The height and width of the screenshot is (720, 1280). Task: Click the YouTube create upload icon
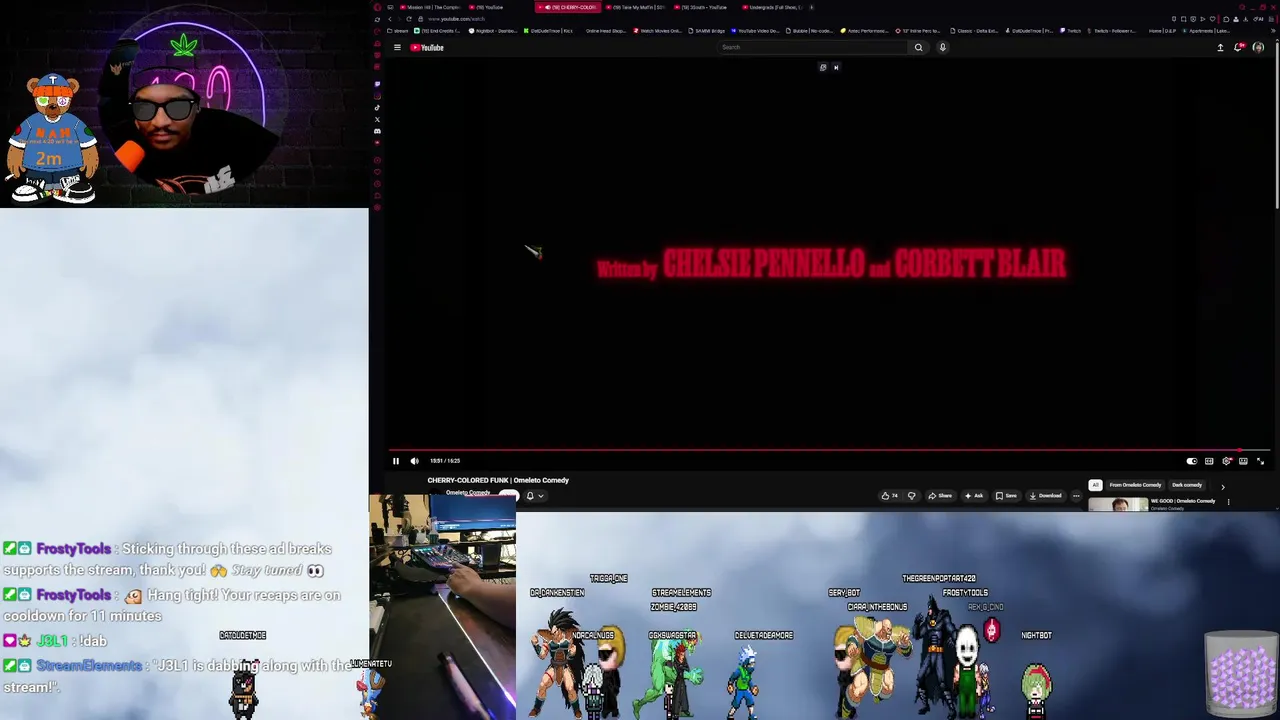click(1220, 47)
